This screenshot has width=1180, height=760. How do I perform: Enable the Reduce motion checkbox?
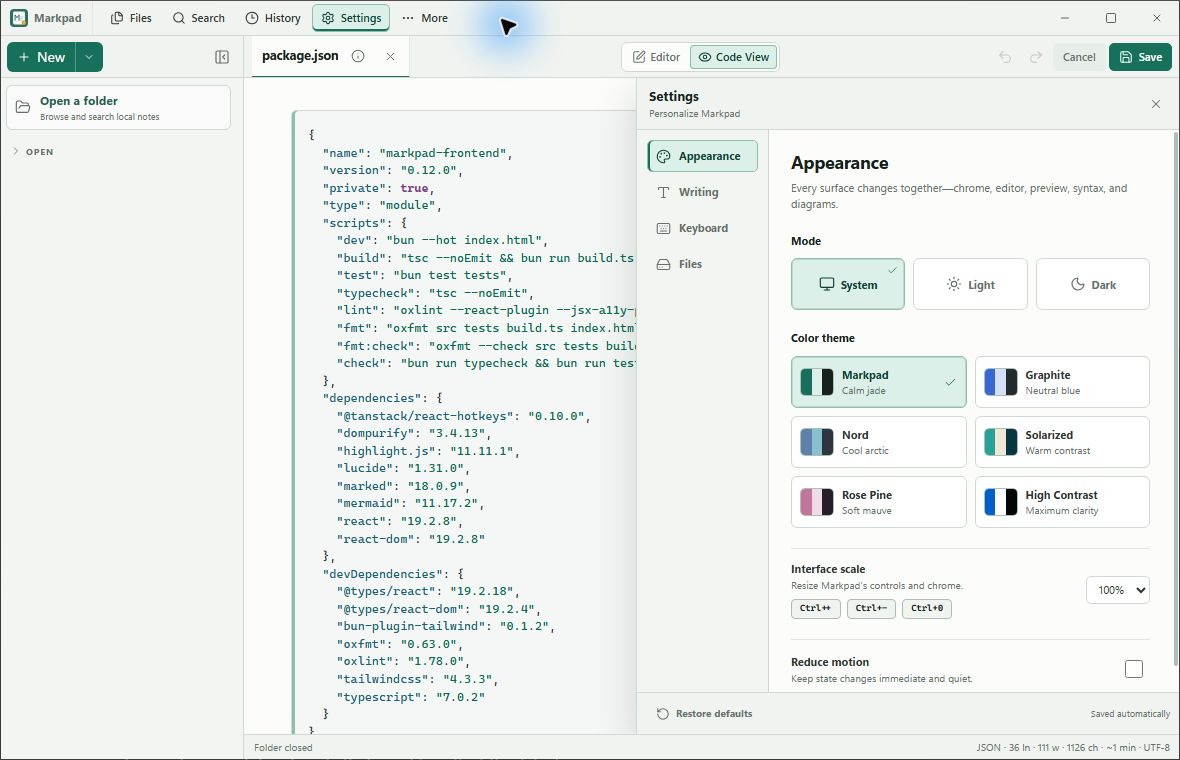tap(1133, 668)
